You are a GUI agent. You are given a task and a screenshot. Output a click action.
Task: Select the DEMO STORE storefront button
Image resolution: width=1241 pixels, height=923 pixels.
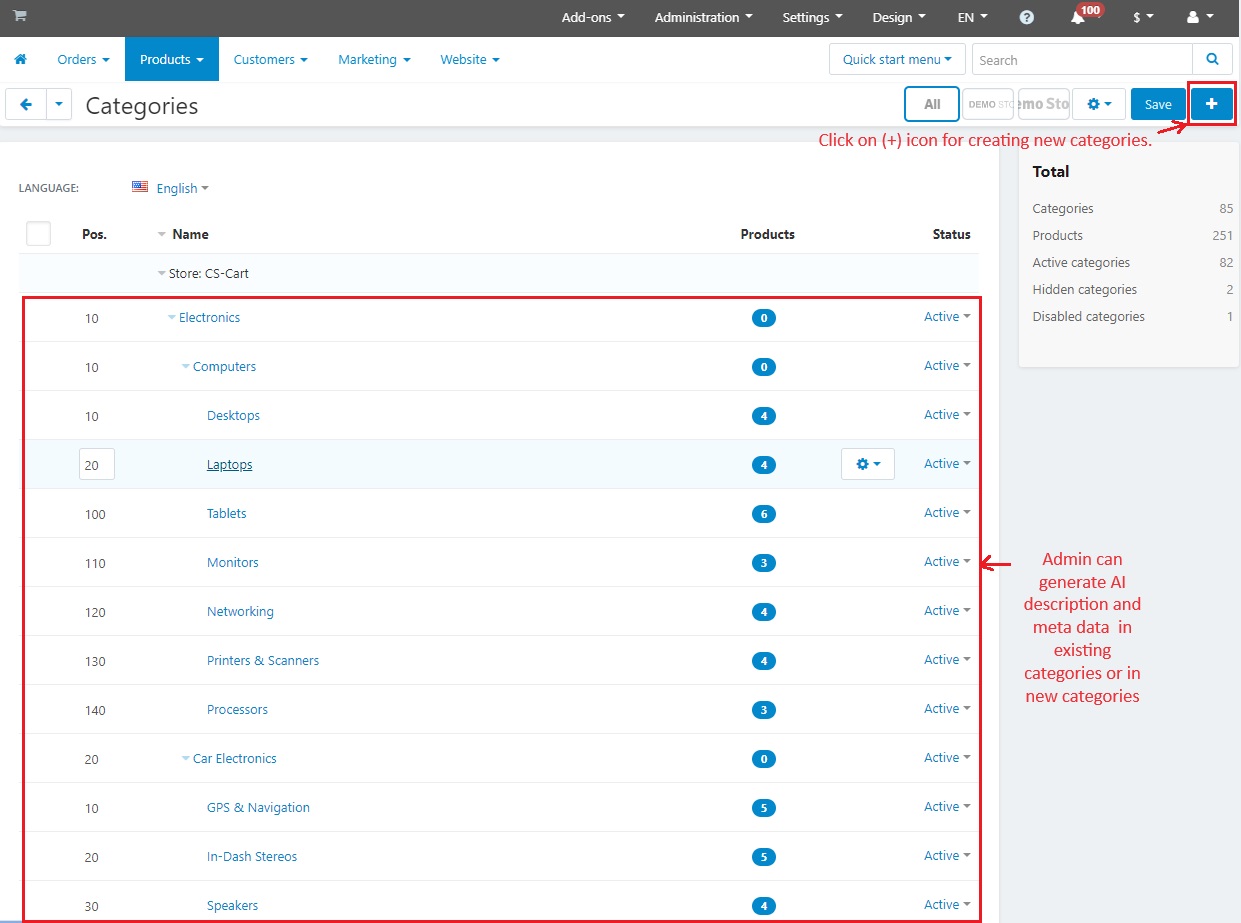pos(988,104)
